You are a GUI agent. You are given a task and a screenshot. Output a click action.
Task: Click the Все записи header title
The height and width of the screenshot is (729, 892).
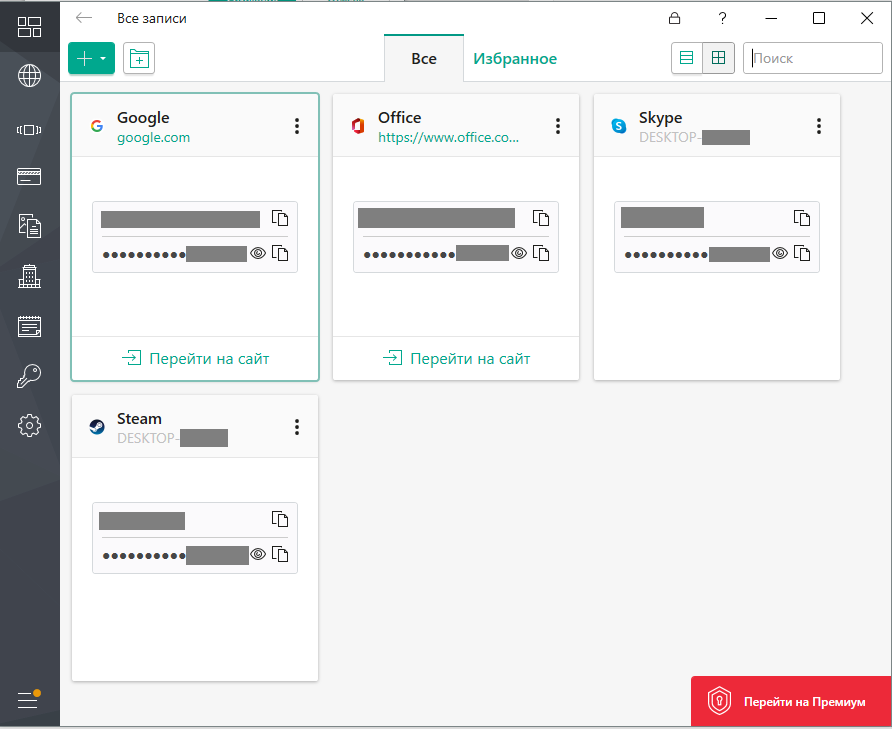(x=152, y=18)
